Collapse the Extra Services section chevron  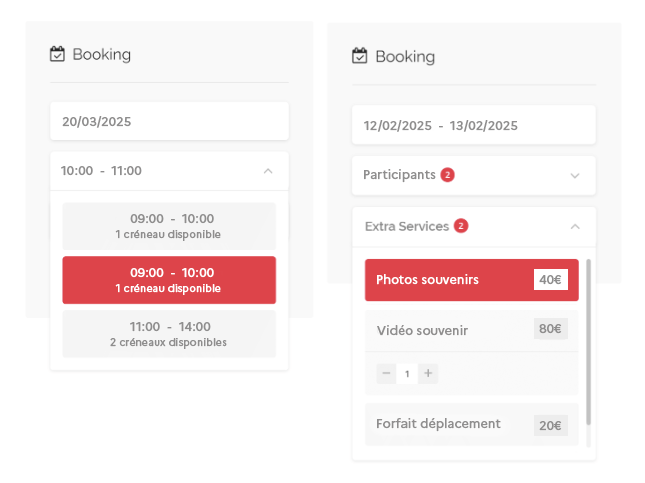pyautogui.click(x=575, y=227)
